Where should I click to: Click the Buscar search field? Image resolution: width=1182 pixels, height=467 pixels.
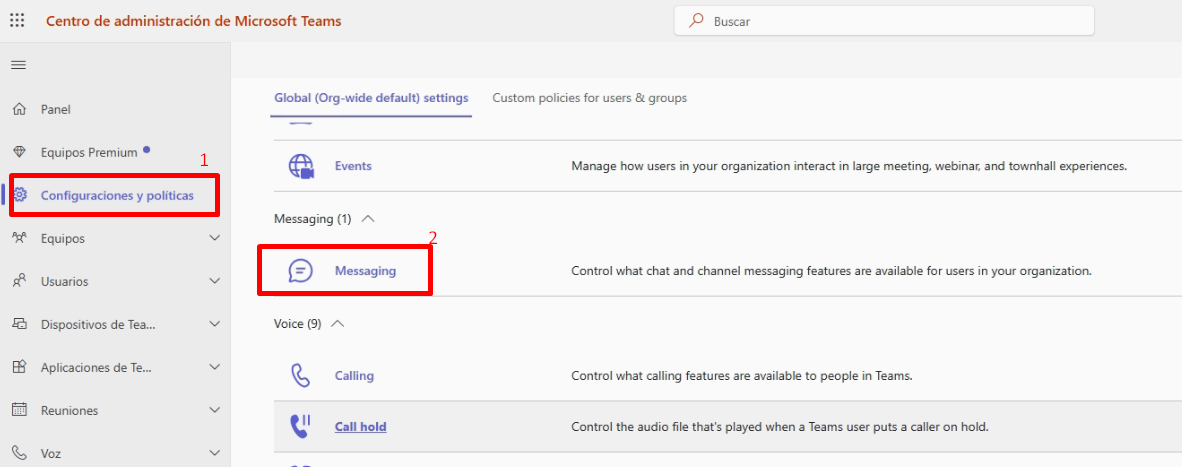click(890, 21)
